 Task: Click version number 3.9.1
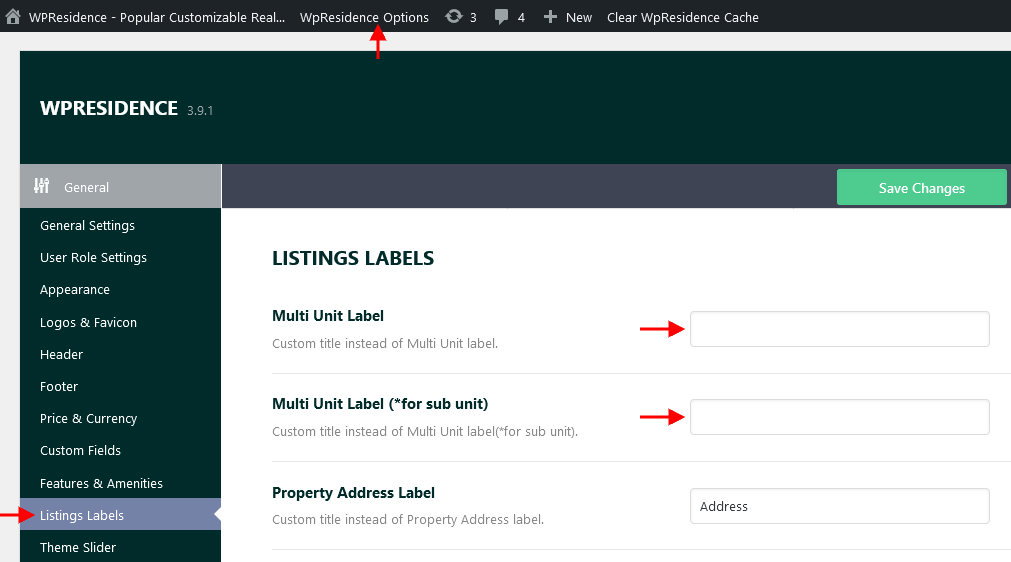click(200, 111)
